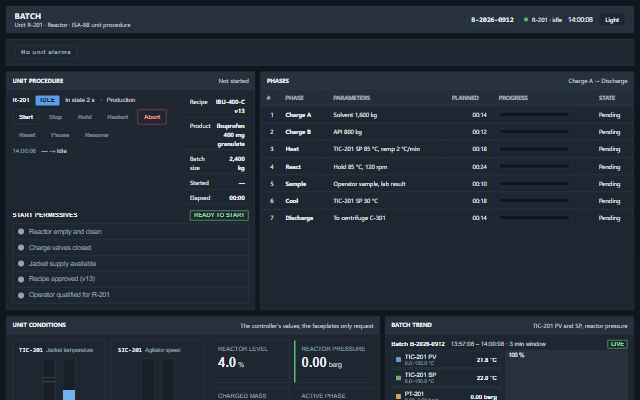Click the STATE column header

[x=607, y=98]
